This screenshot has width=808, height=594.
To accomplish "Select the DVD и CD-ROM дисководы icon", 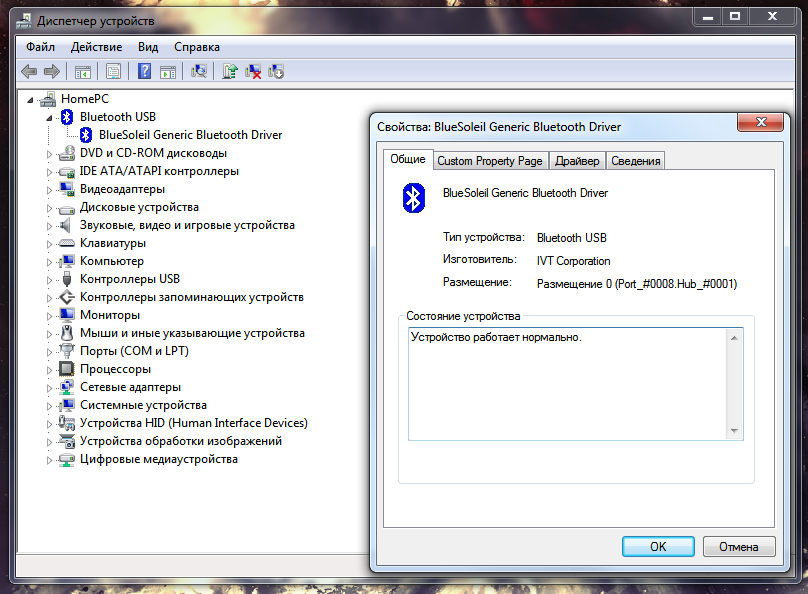I will [66, 153].
